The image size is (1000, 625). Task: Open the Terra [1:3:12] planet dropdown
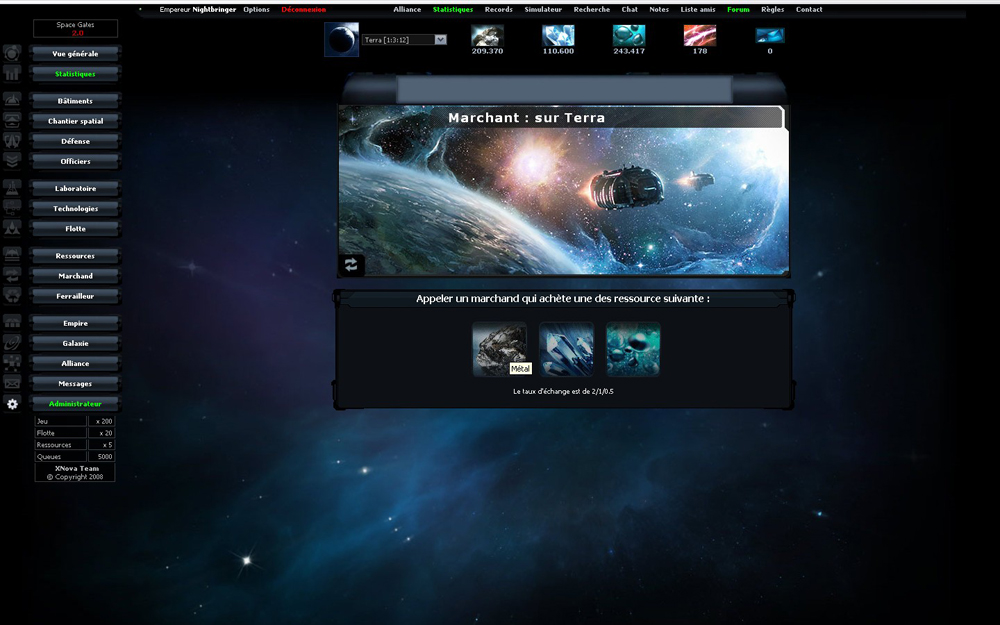tap(404, 40)
